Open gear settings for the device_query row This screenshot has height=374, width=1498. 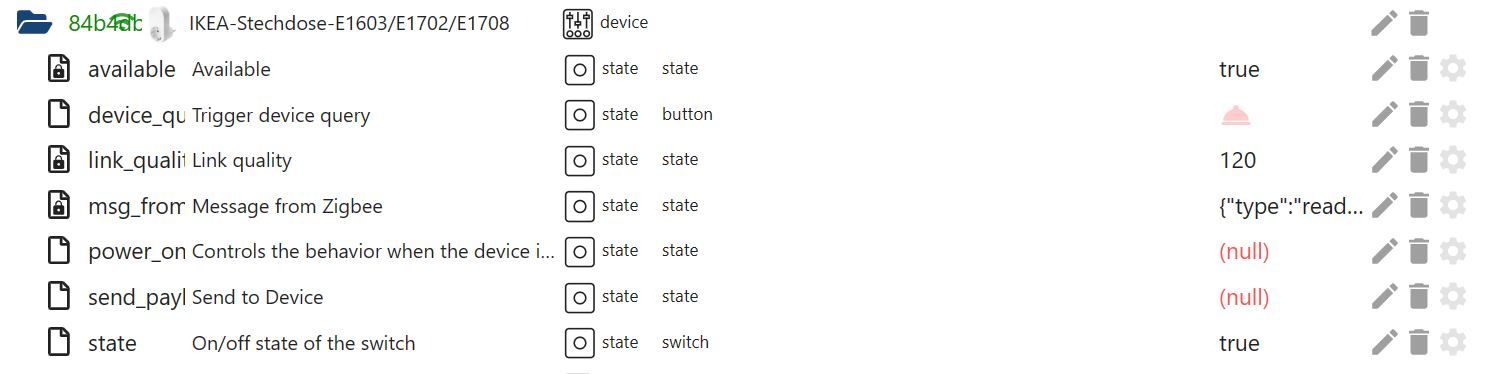1453,115
